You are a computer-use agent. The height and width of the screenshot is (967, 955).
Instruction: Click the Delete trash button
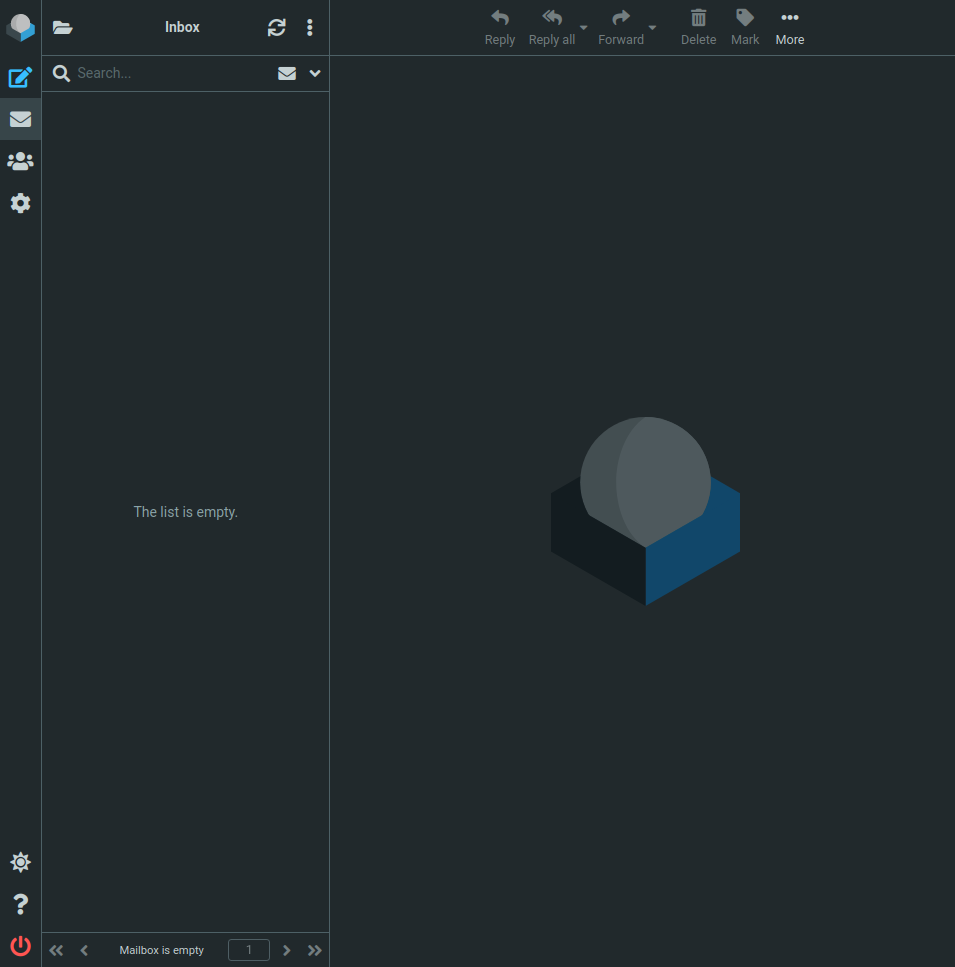698,28
